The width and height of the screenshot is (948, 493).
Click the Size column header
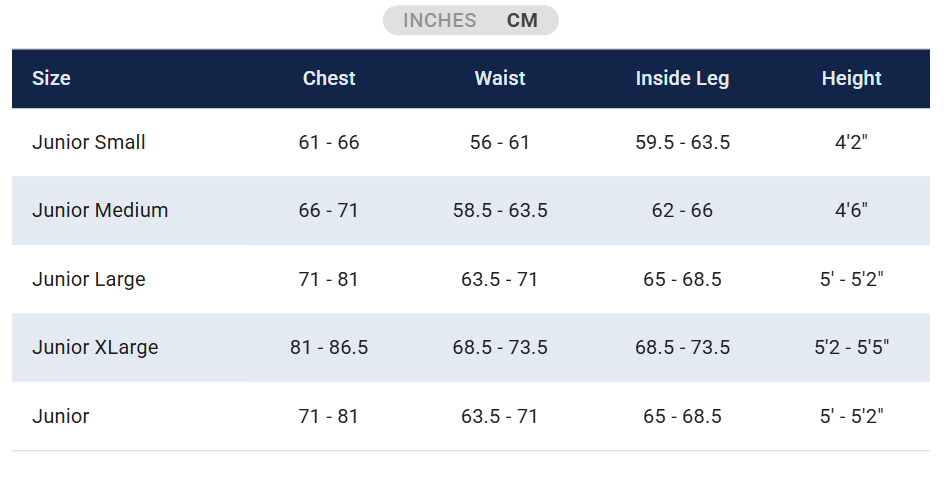click(51, 78)
